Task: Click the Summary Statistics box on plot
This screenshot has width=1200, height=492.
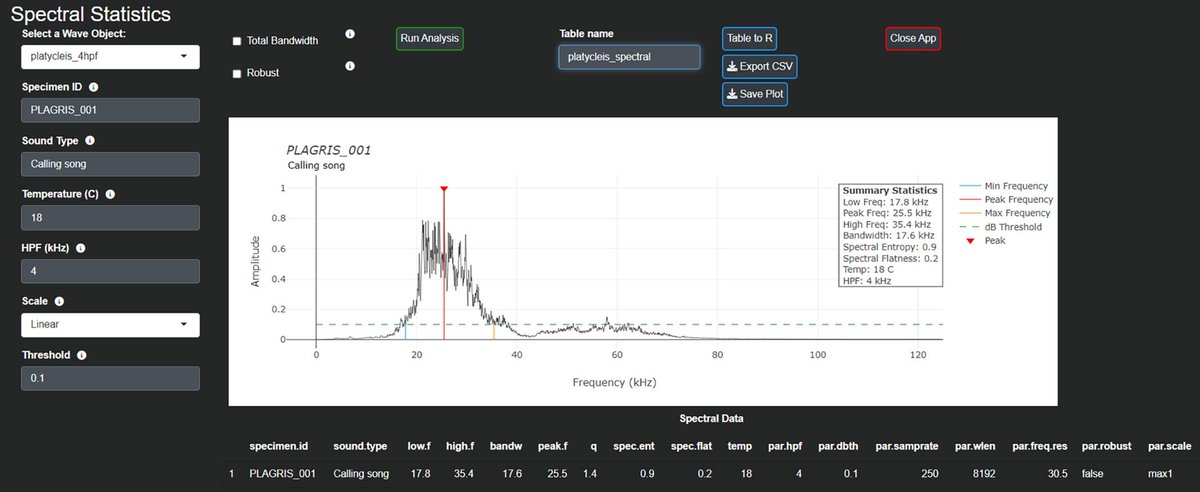Action: pyautogui.click(x=890, y=235)
